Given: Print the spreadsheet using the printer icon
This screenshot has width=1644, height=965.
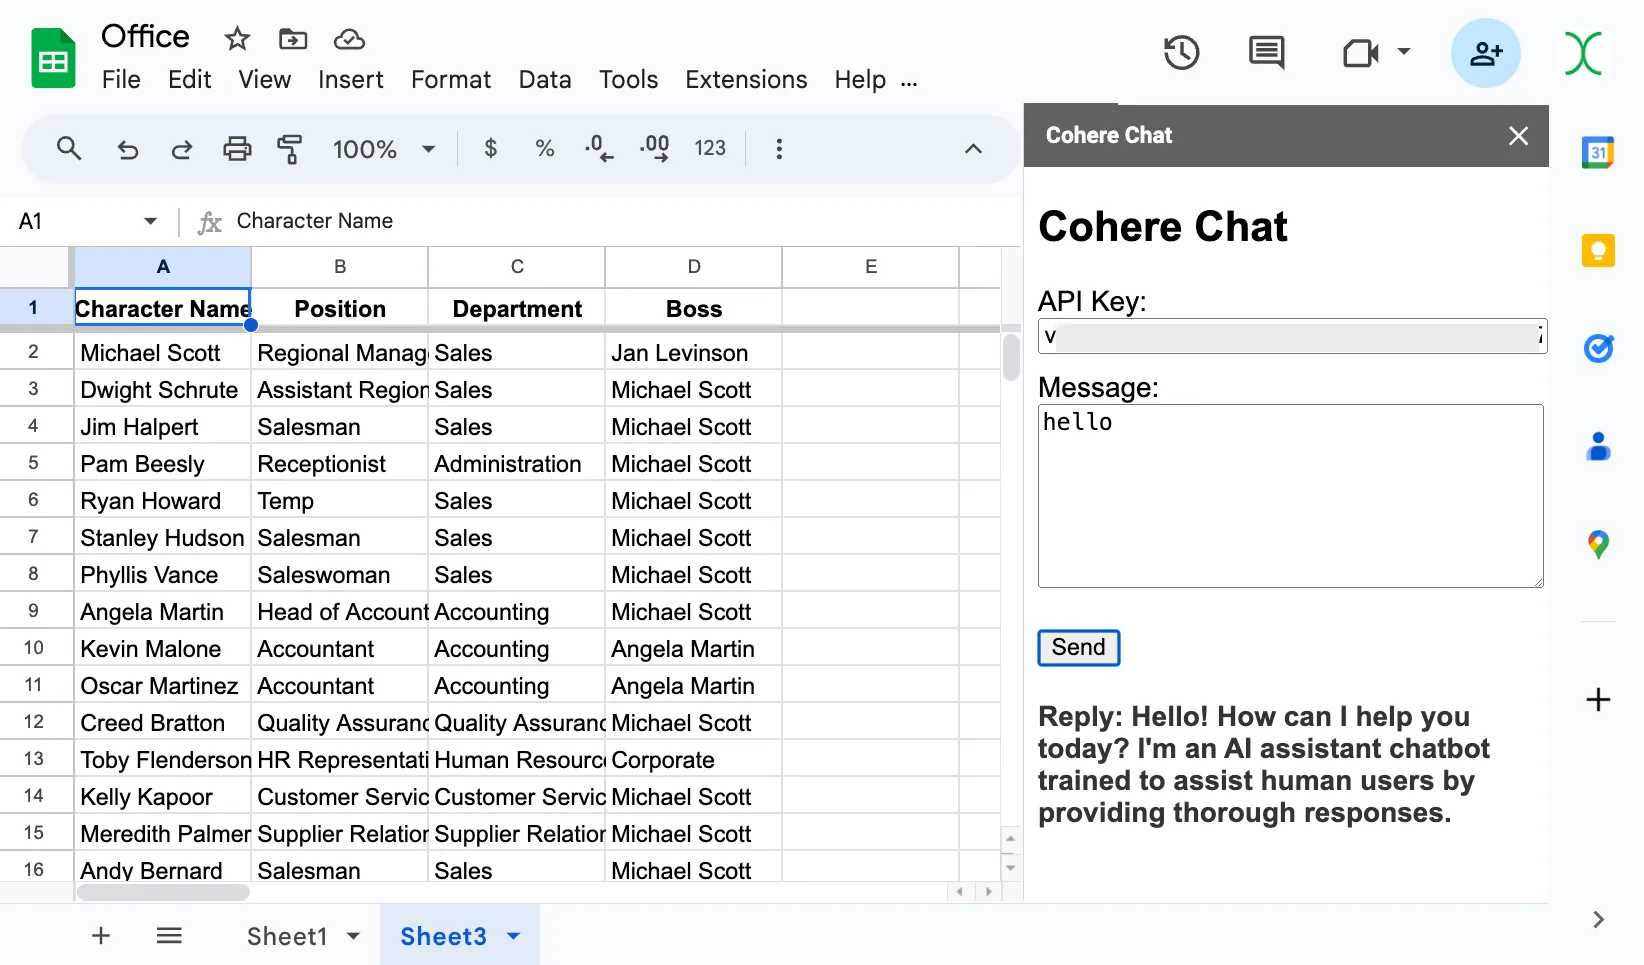Looking at the screenshot, I should coord(237,149).
